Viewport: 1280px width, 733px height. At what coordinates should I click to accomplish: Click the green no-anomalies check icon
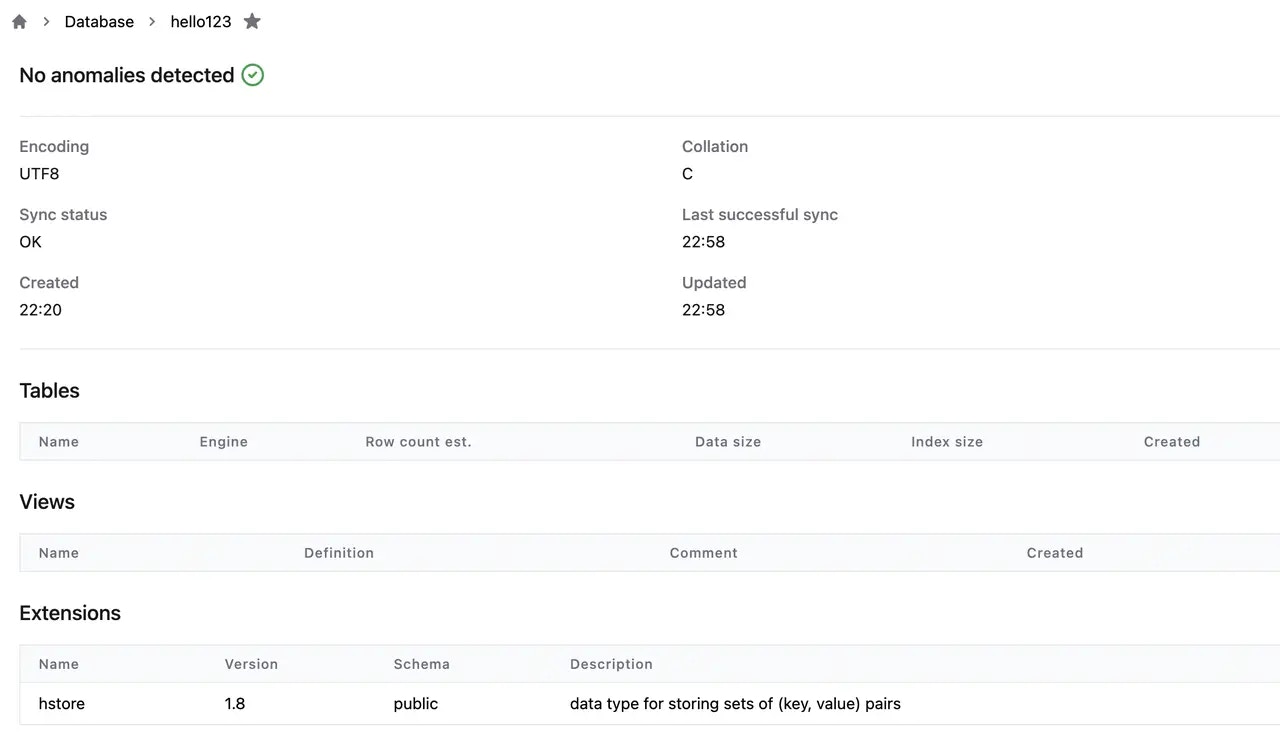click(x=253, y=75)
